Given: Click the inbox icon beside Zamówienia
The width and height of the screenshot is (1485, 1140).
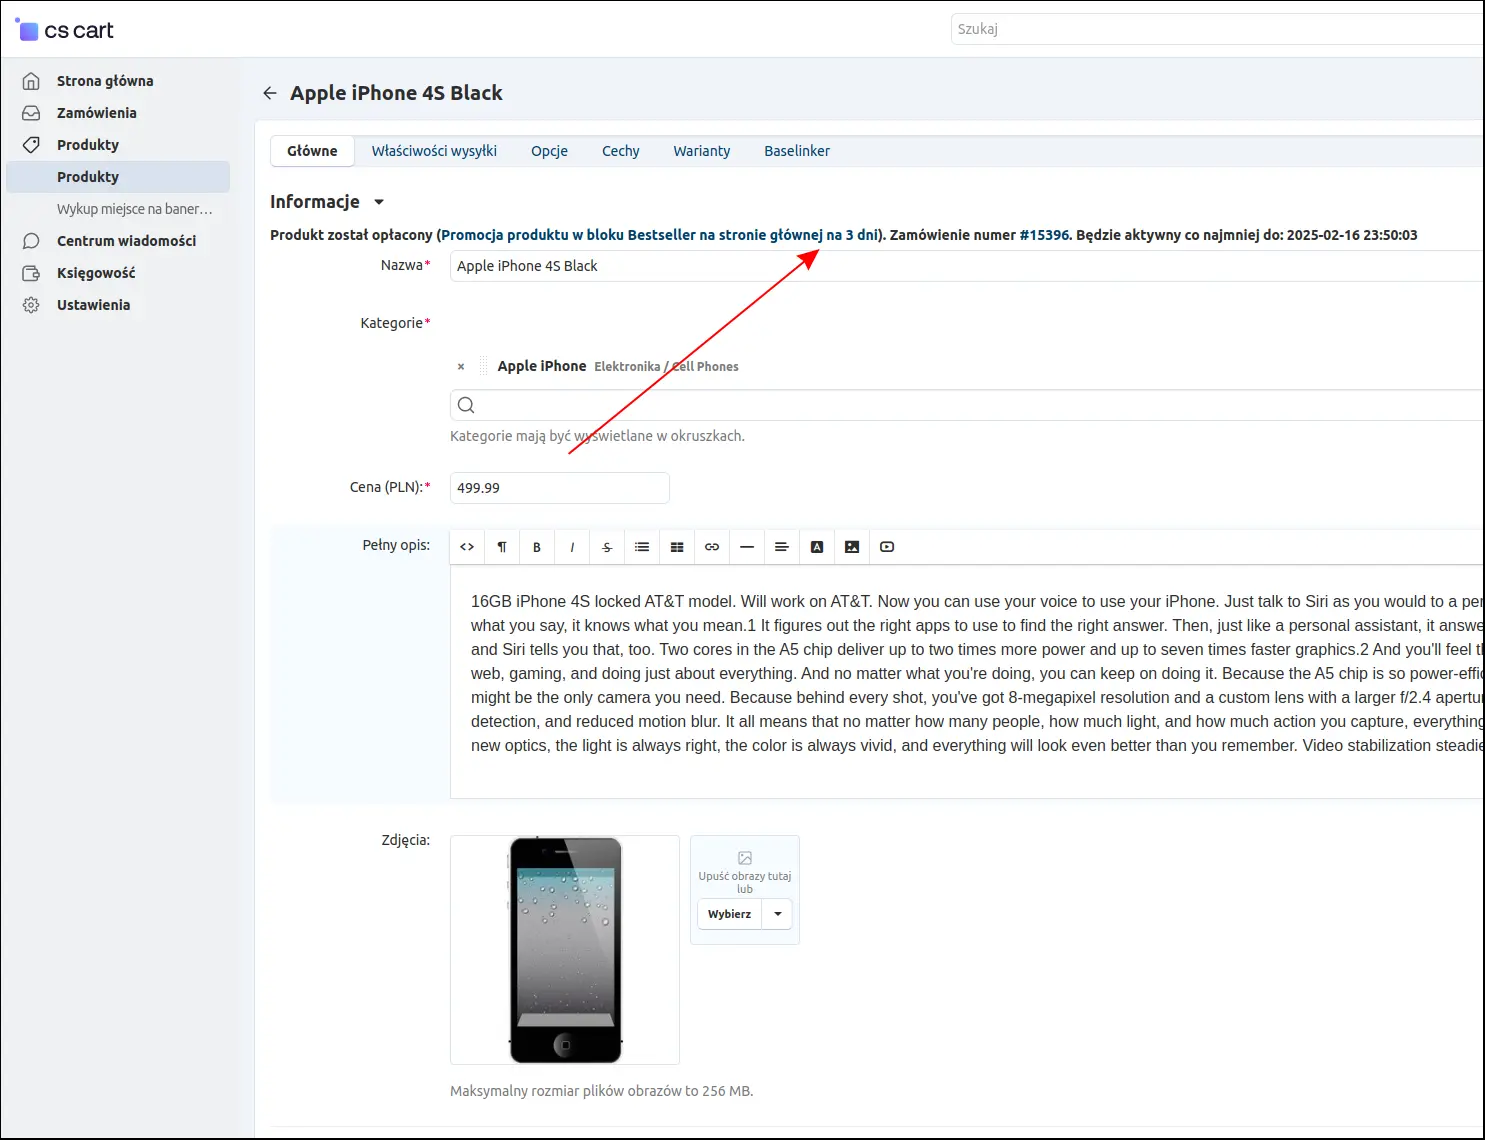Looking at the screenshot, I should click(x=31, y=113).
